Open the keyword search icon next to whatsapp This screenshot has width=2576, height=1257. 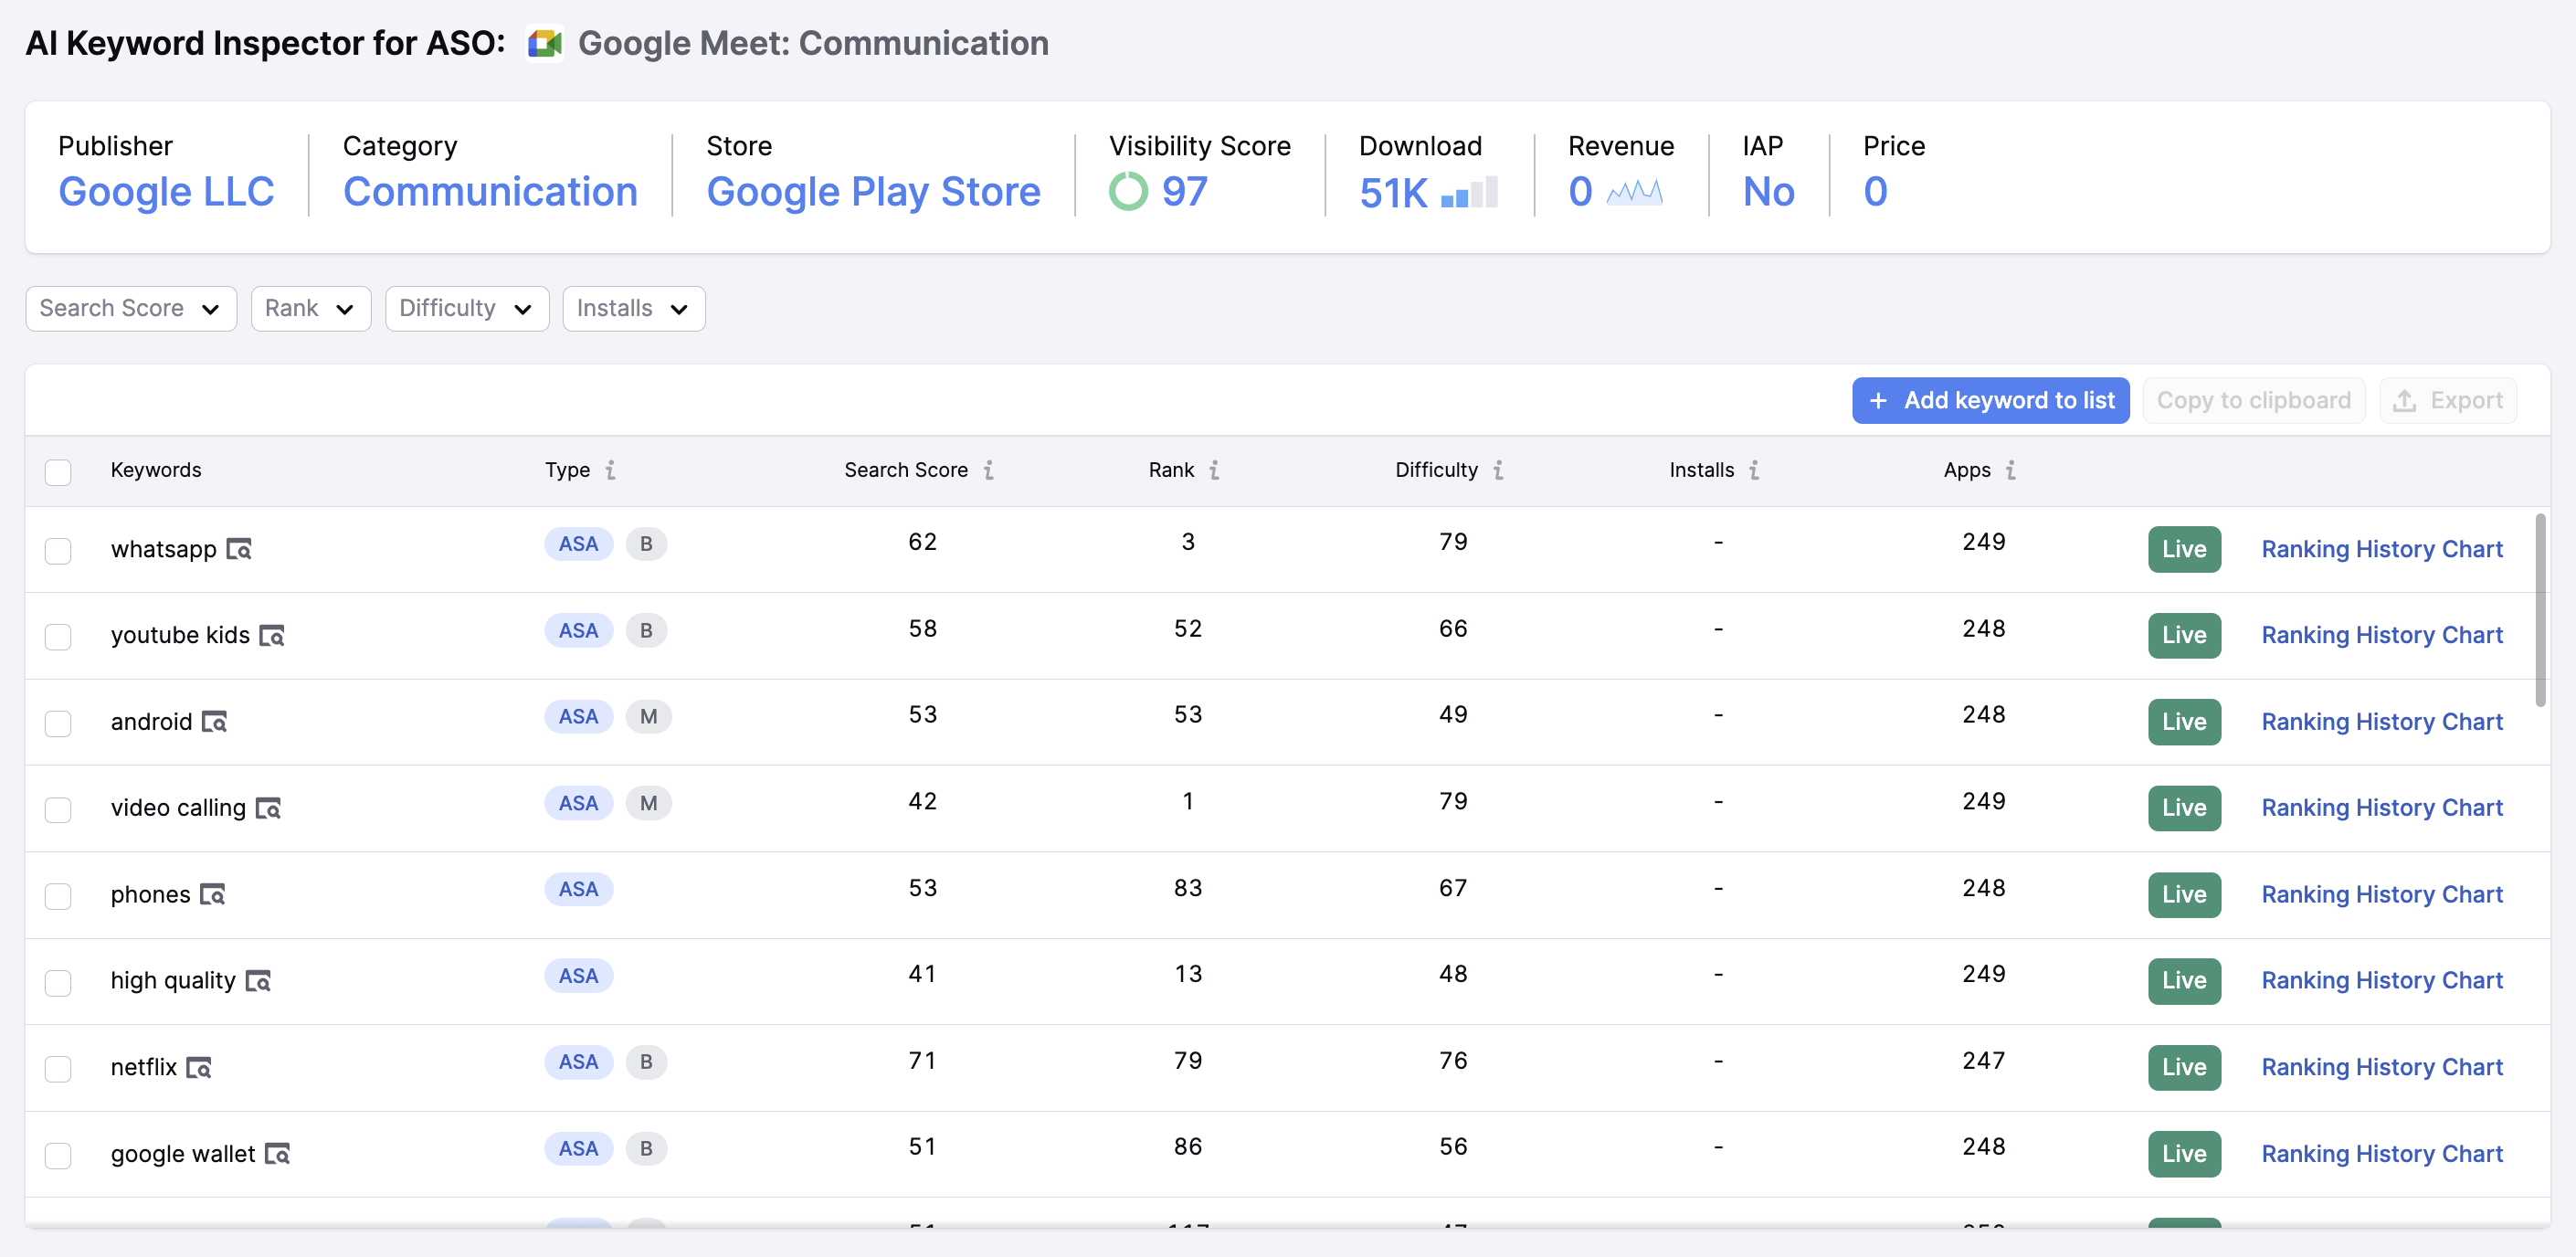pyautogui.click(x=239, y=550)
